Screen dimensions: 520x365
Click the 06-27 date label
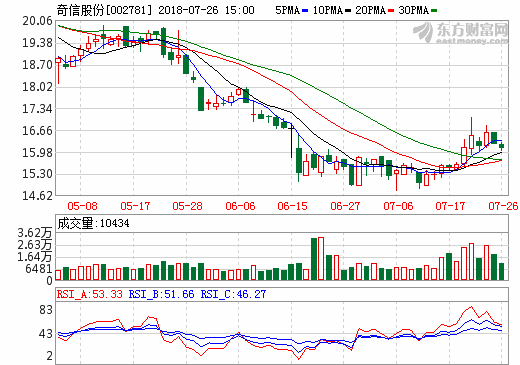pyautogui.click(x=345, y=206)
